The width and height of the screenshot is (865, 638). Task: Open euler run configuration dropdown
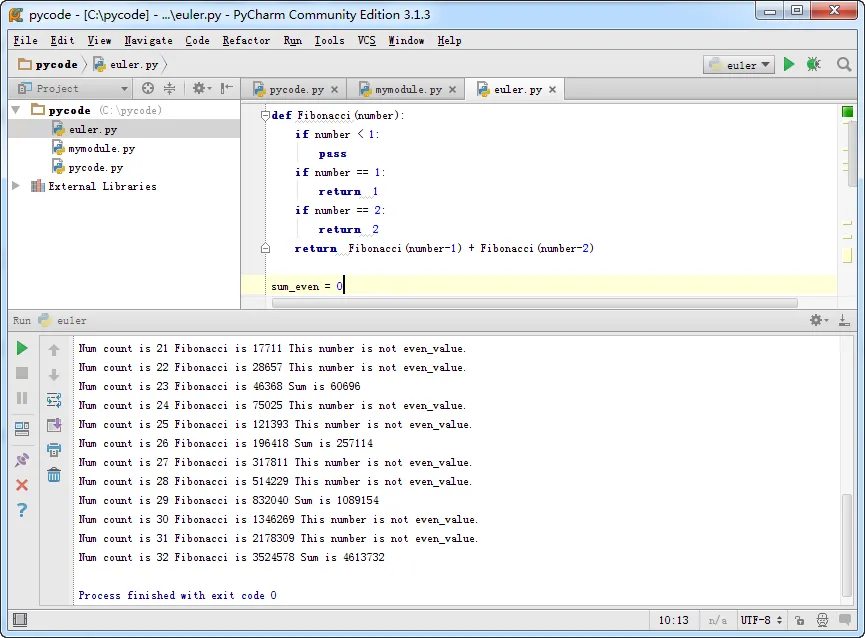click(739, 65)
